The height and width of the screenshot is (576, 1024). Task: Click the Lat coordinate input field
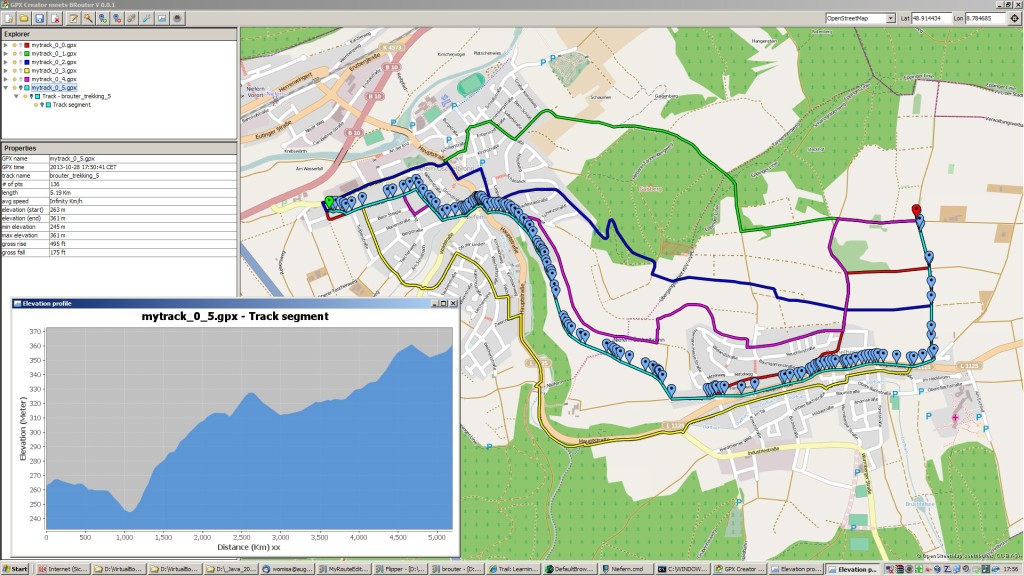pyautogui.click(x=931, y=18)
